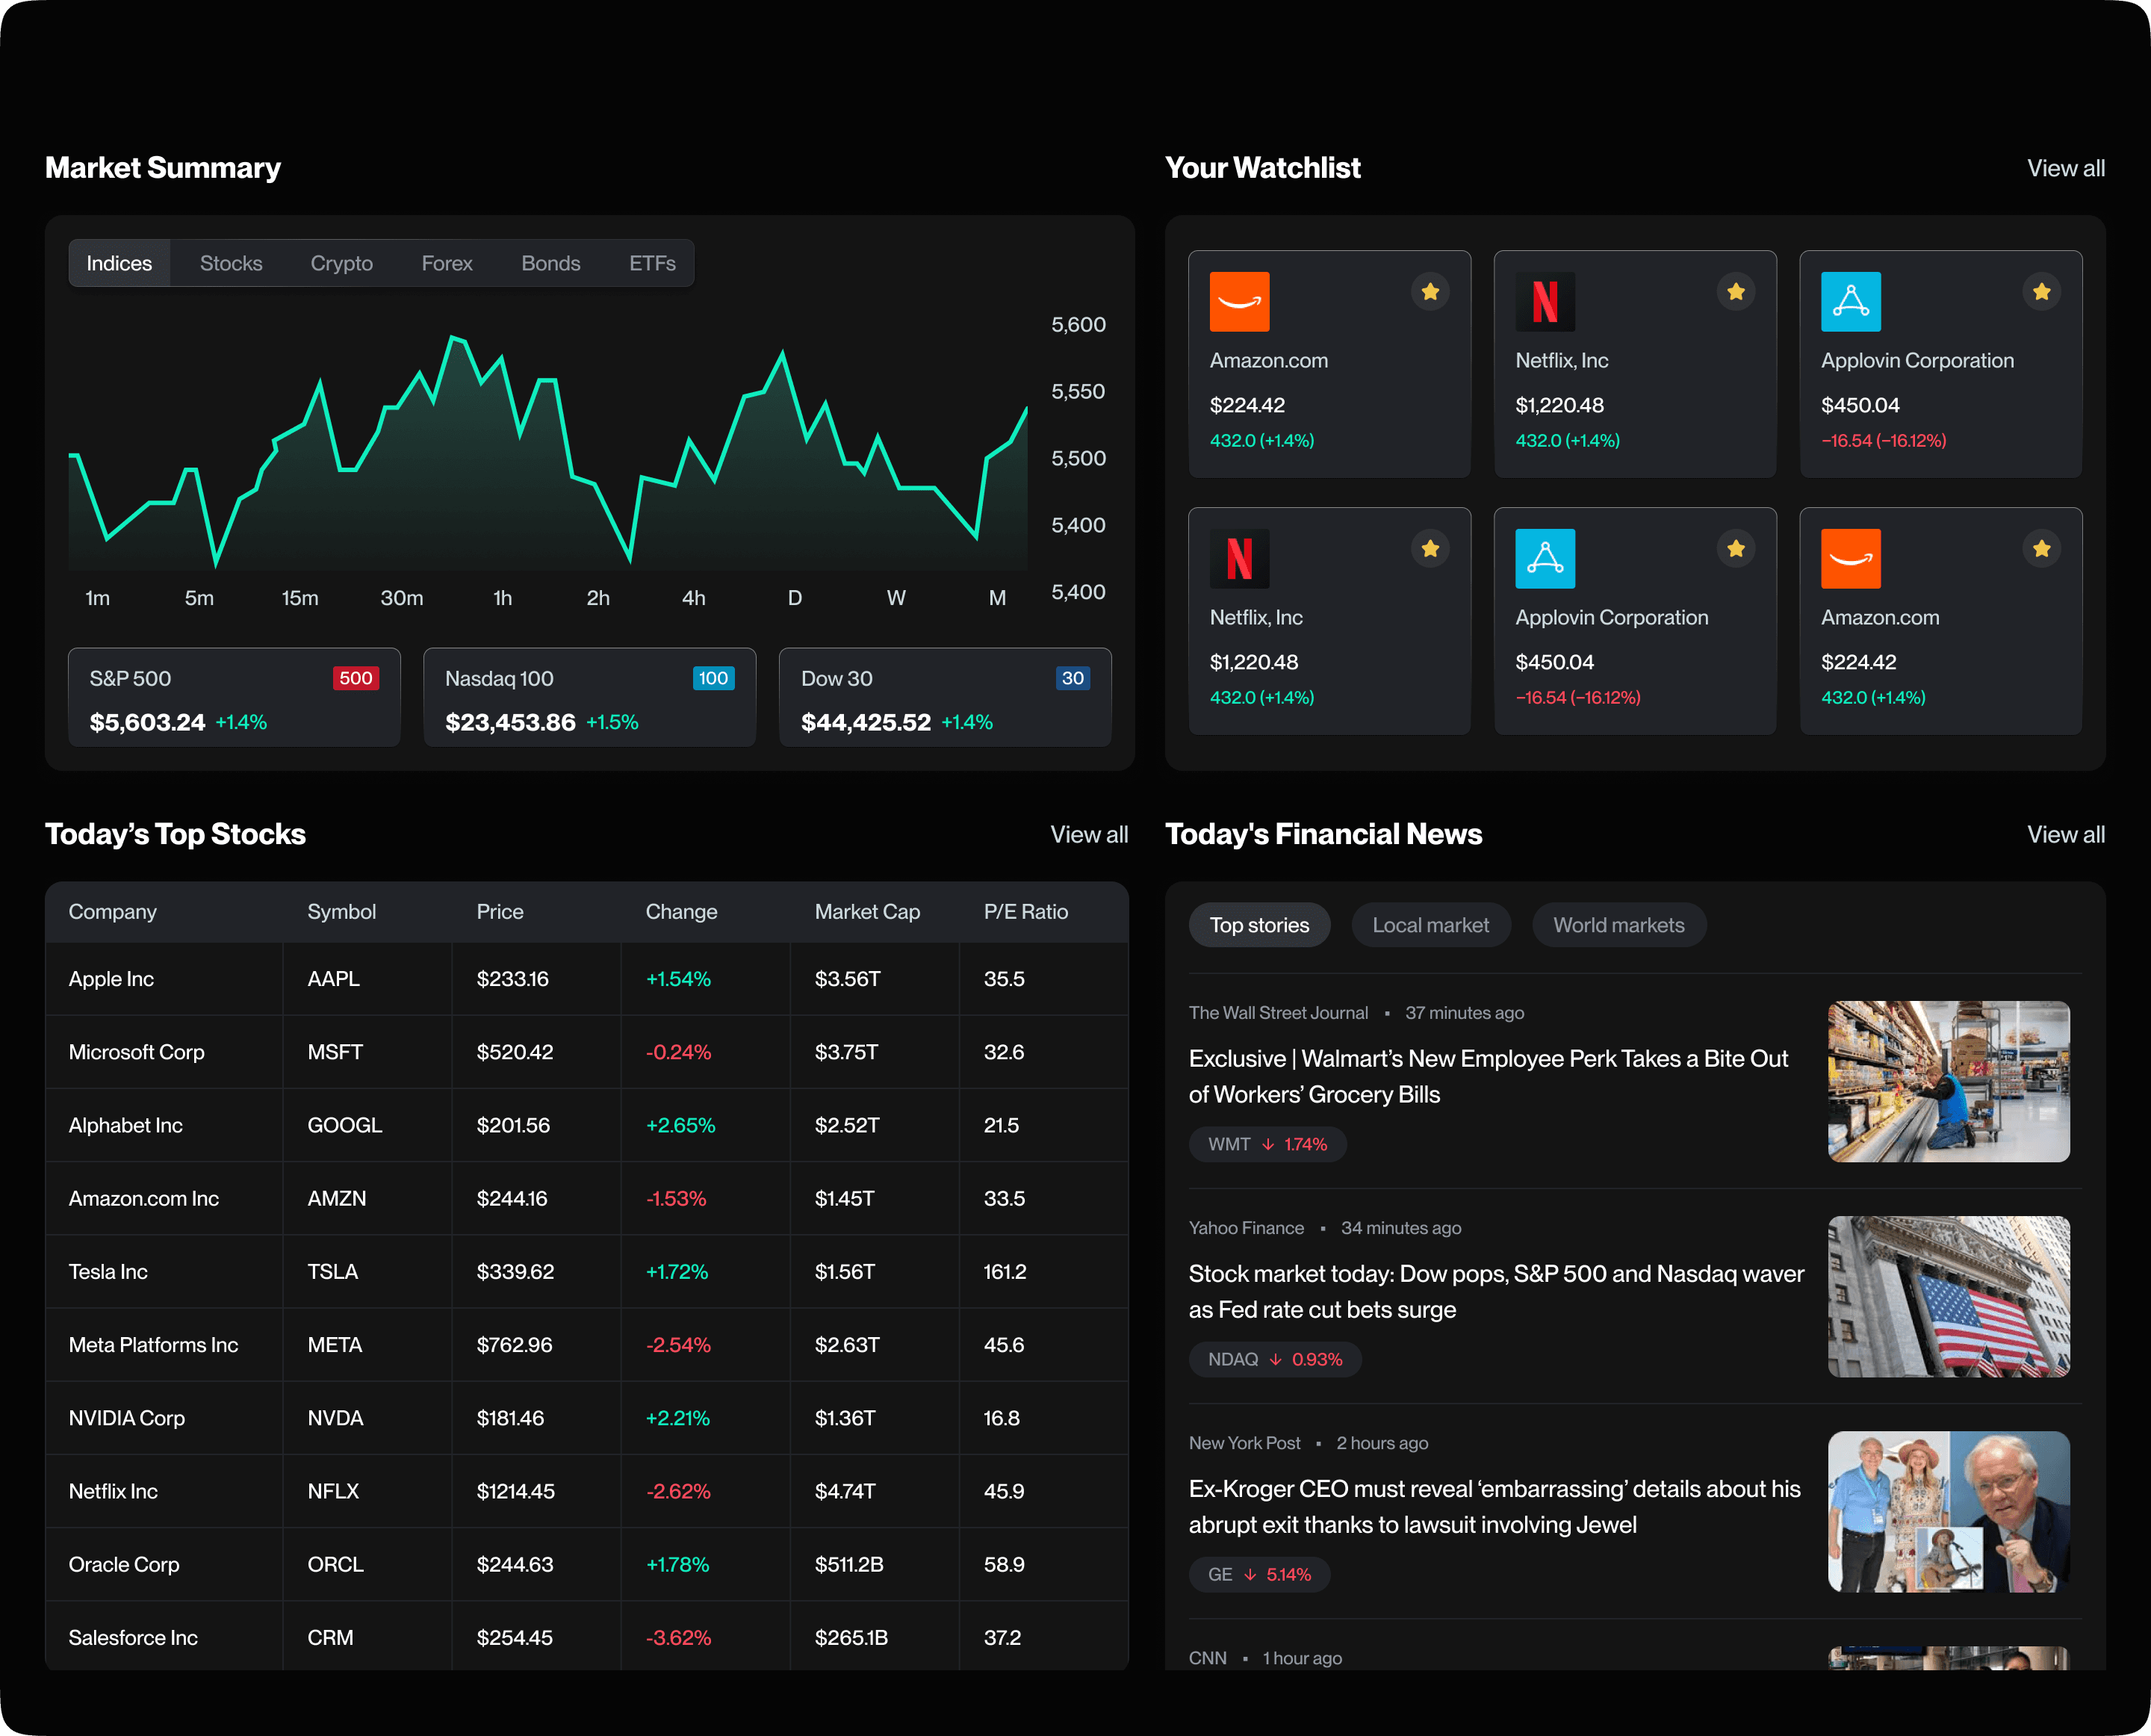Unfavorite Amazon.com by clicking its star
The image size is (2151, 1736).
[1430, 291]
